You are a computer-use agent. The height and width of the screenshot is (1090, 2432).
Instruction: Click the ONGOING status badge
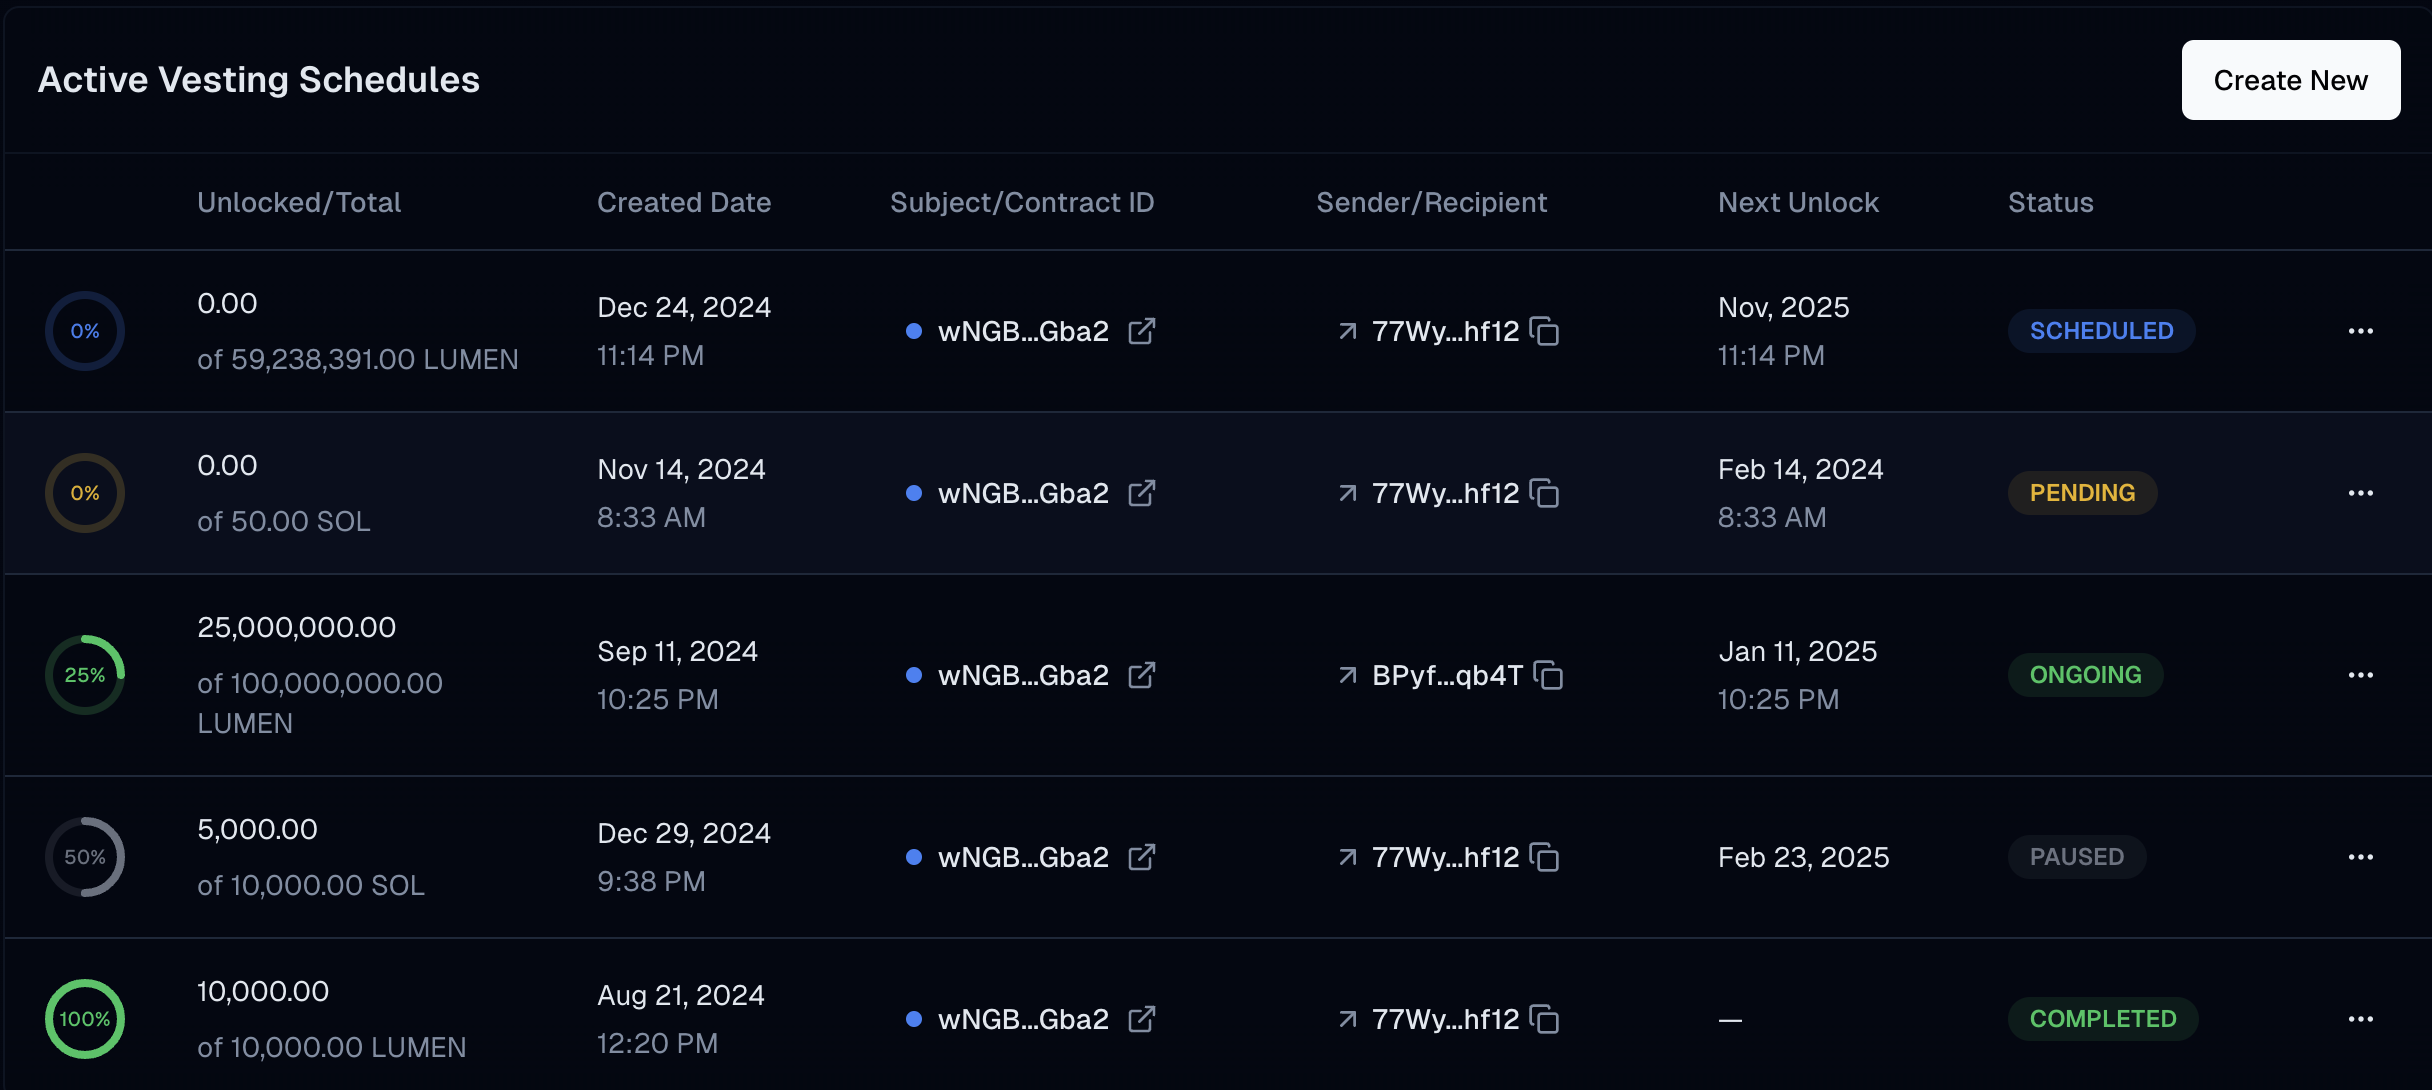coord(2085,675)
